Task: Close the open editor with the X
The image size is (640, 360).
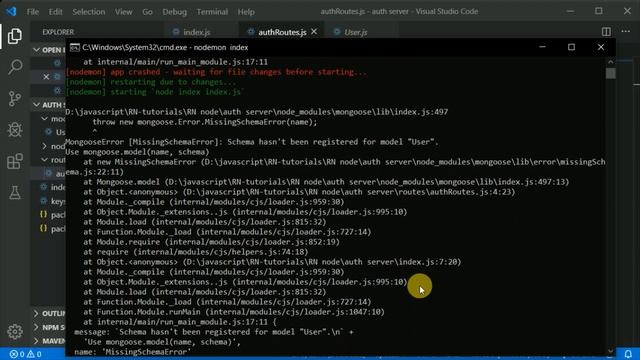Action: point(46,77)
